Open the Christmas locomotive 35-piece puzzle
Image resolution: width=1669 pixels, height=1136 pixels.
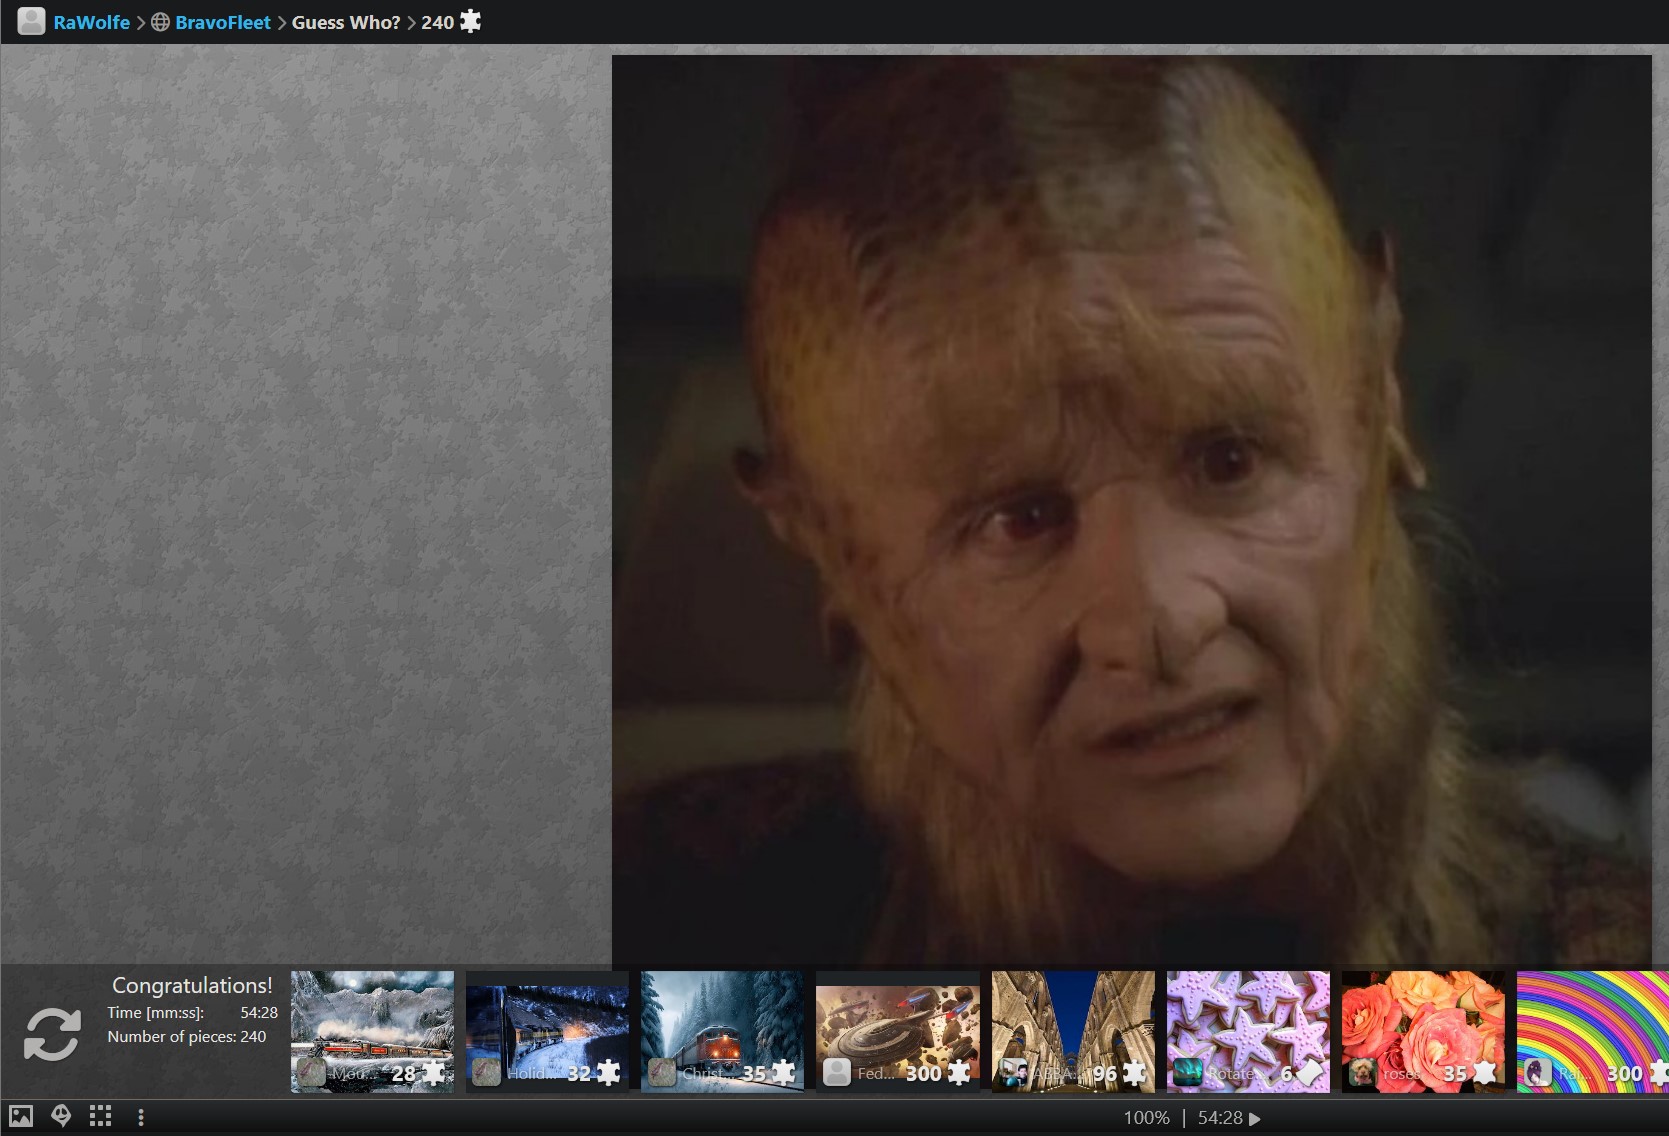coord(722,1031)
